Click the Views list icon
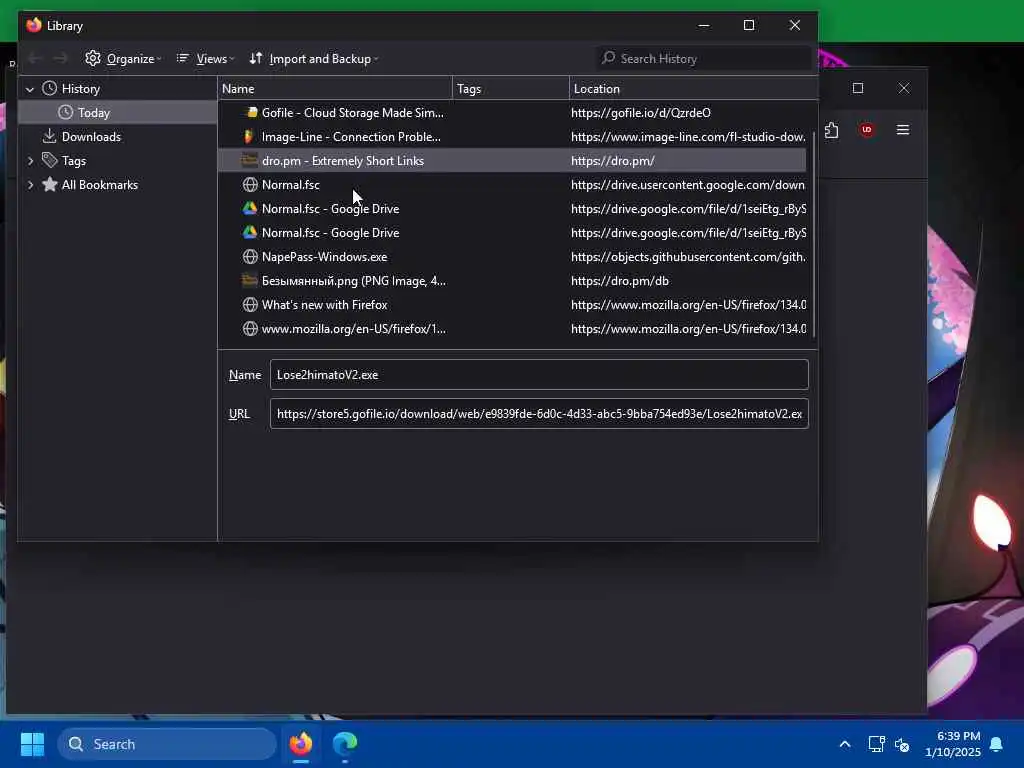 tap(183, 58)
